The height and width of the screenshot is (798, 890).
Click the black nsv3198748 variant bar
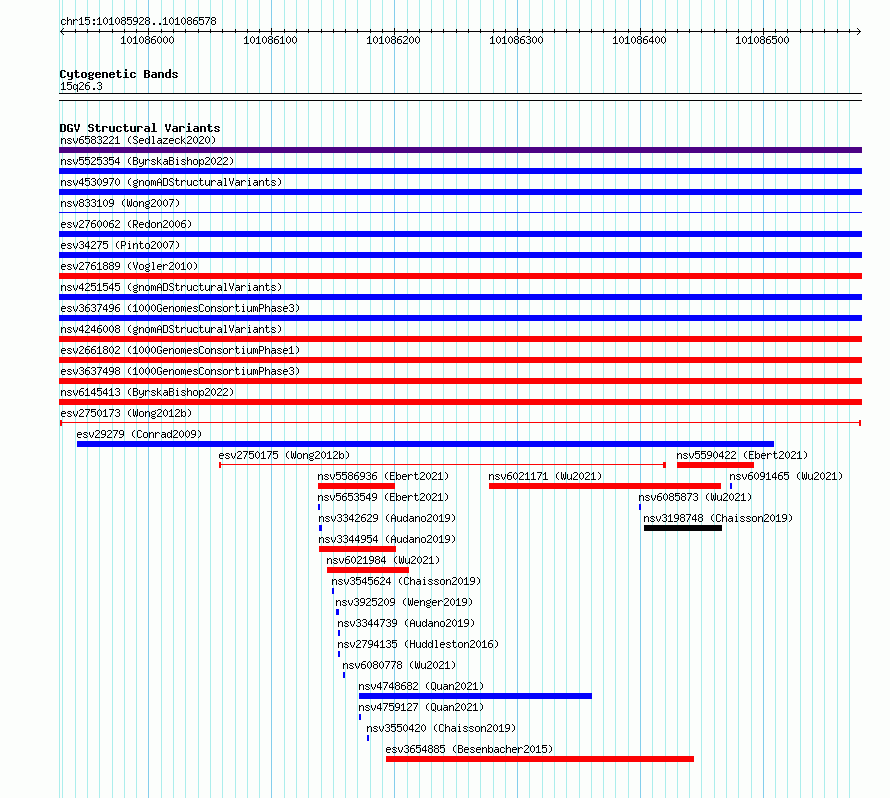683,528
